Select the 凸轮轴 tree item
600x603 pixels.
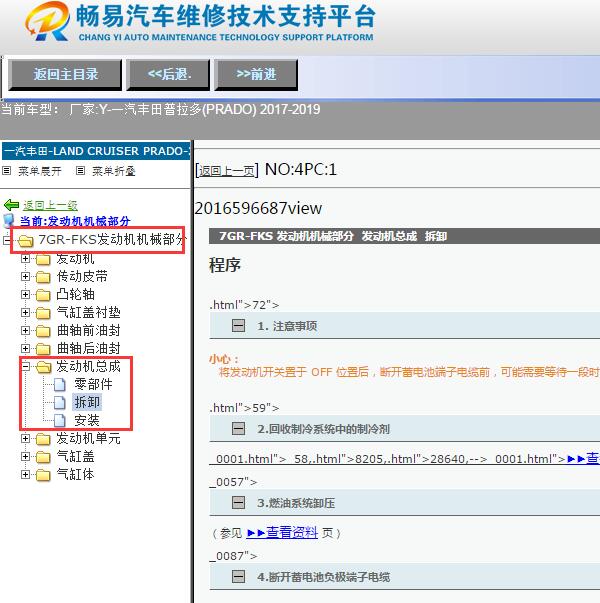[x=75, y=294]
